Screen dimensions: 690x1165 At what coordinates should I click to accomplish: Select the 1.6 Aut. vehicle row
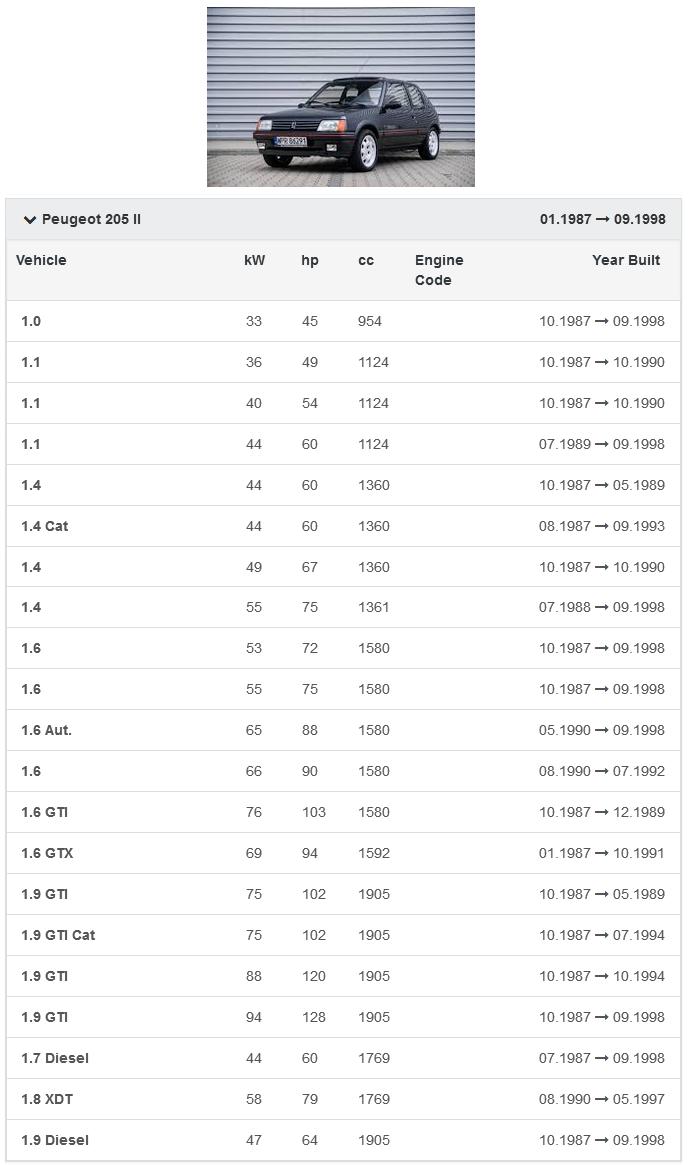pyautogui.click(x=47, y=730)
